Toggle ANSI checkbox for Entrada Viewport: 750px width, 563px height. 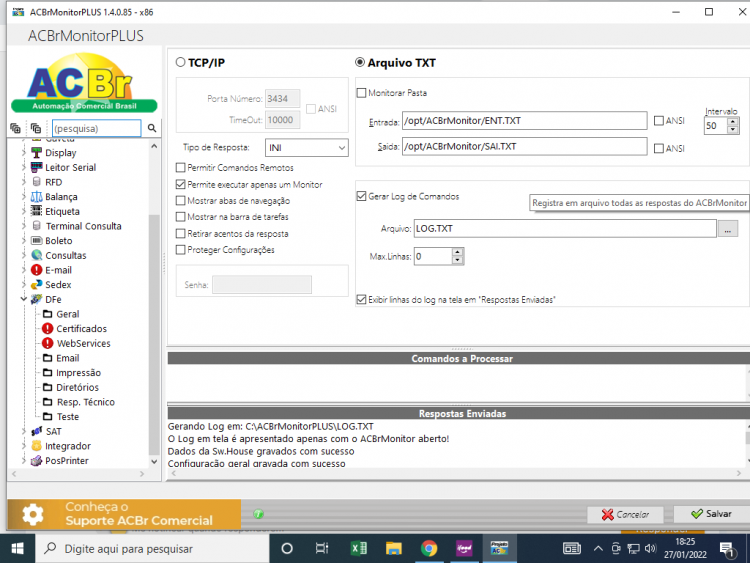pyautogui.click(x=659, y=121)
